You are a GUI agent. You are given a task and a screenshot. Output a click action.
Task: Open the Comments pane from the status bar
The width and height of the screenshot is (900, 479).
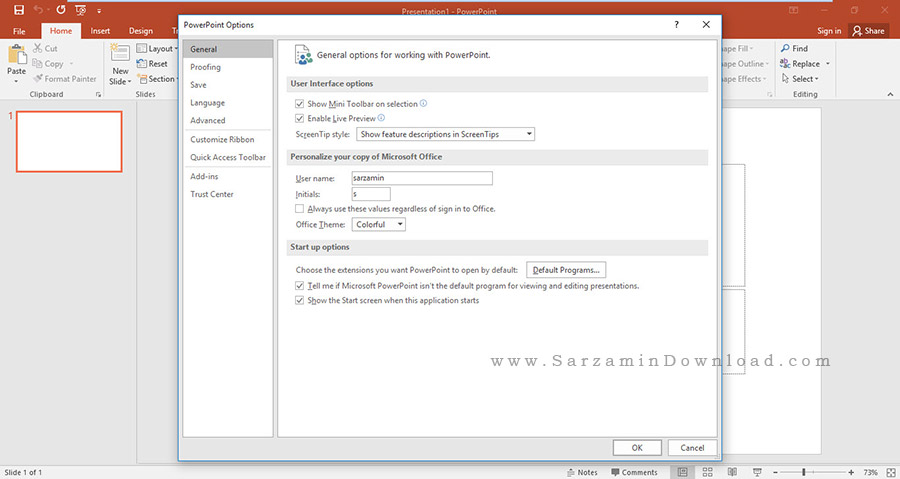coord(634,472)
